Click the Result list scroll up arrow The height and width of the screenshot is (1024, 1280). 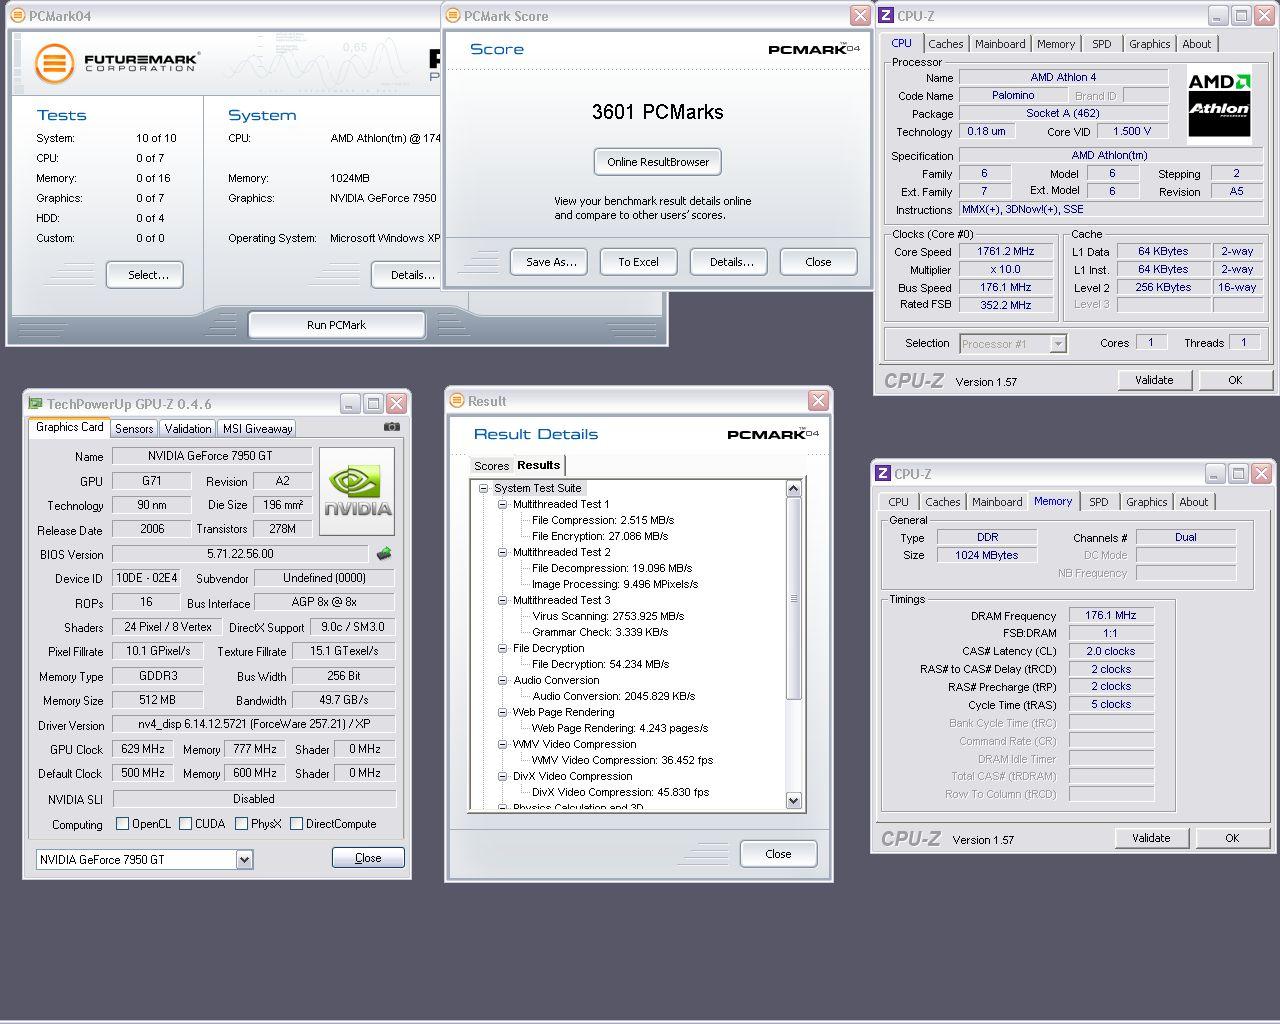(794, 488)
